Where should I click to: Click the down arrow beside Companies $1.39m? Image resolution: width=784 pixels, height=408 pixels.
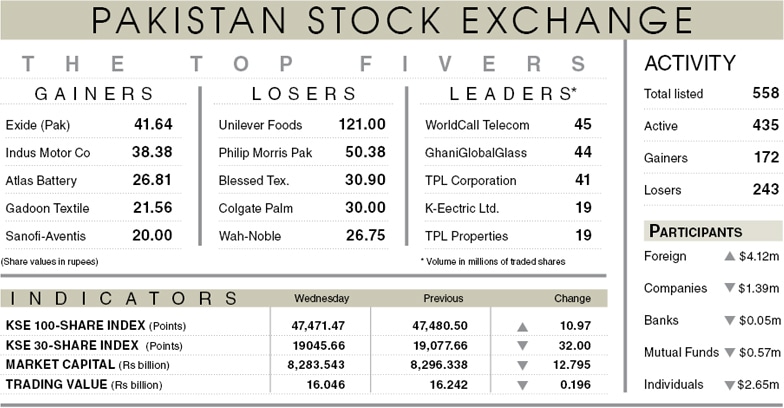click(730, 288)
